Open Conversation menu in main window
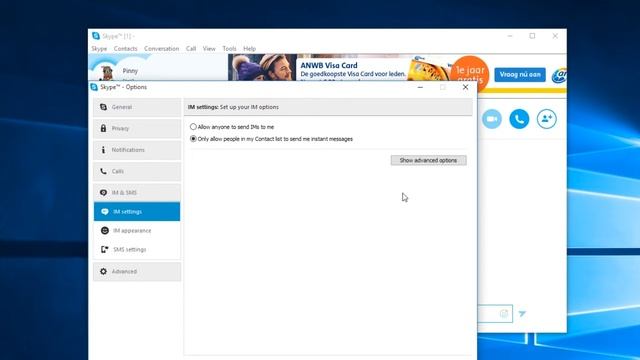640x360 pixels. click(x=162, y=49)
